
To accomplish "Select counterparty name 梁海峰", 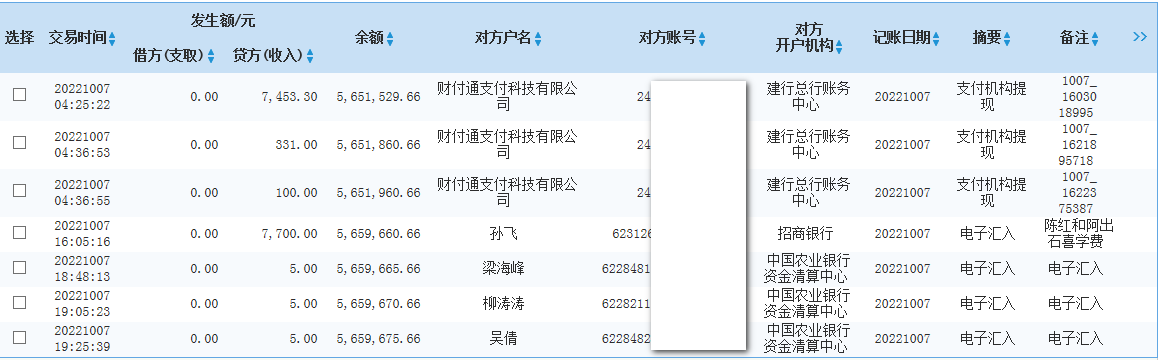I will [x=503, y=268].
